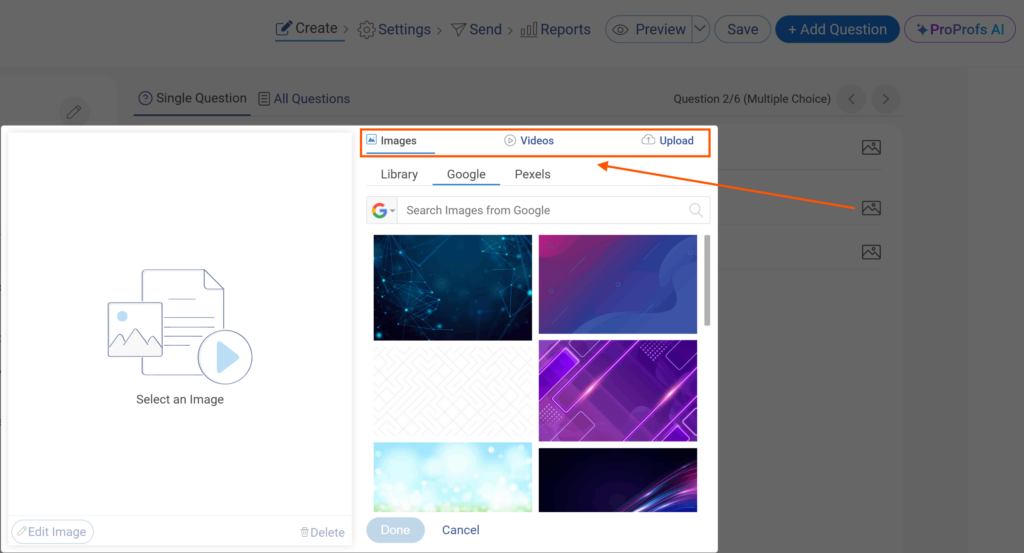Click the Done button
Image resolution: width=1024 pixels, height=553 pixels.
click(x=395, y=530)
